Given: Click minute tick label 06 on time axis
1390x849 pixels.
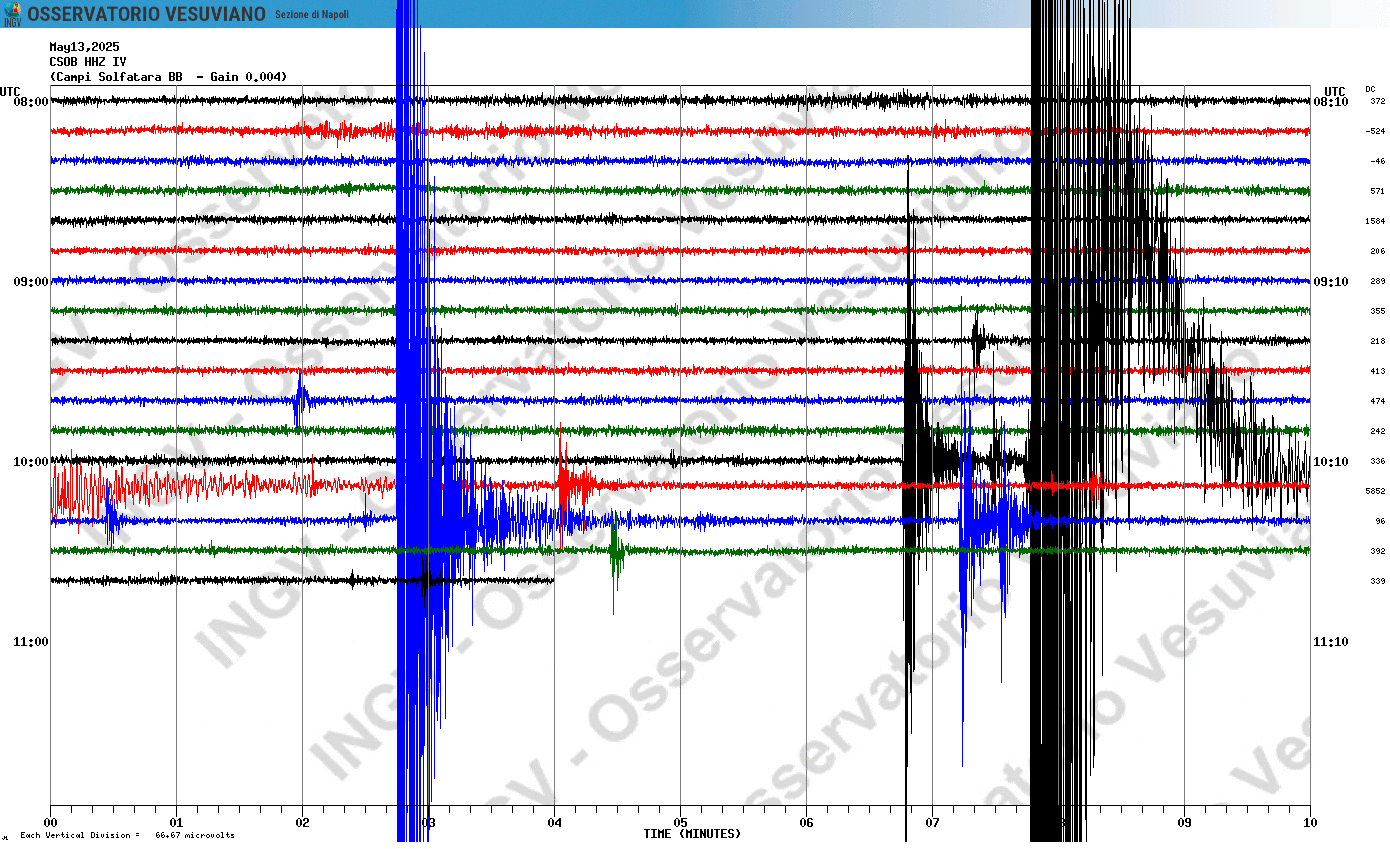Looking at the screenshot, I should click(806, 823).
